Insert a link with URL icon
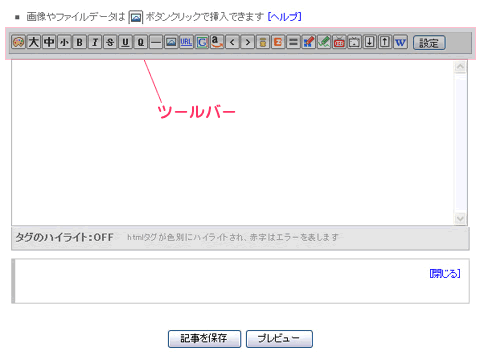Image resolution: width=480 pixels, height=360 pixels. pyautogui.click(x=186, y=42)
